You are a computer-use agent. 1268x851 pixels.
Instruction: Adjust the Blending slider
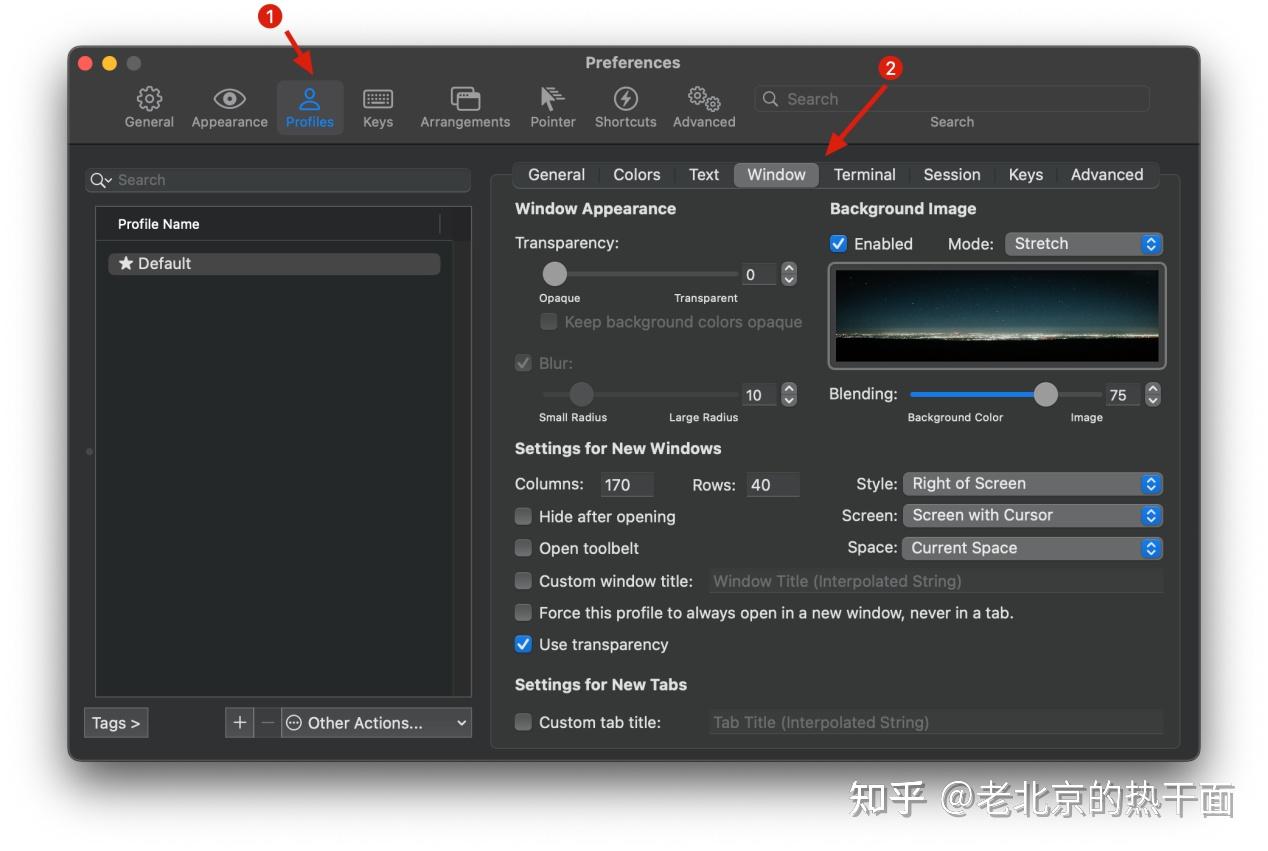[x=1046, y=395]
